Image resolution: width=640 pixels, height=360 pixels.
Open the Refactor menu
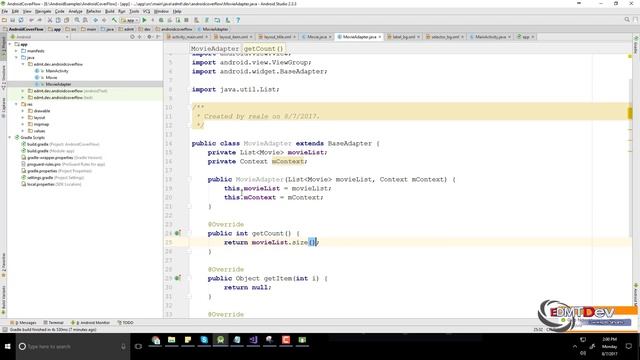[93, 11]
